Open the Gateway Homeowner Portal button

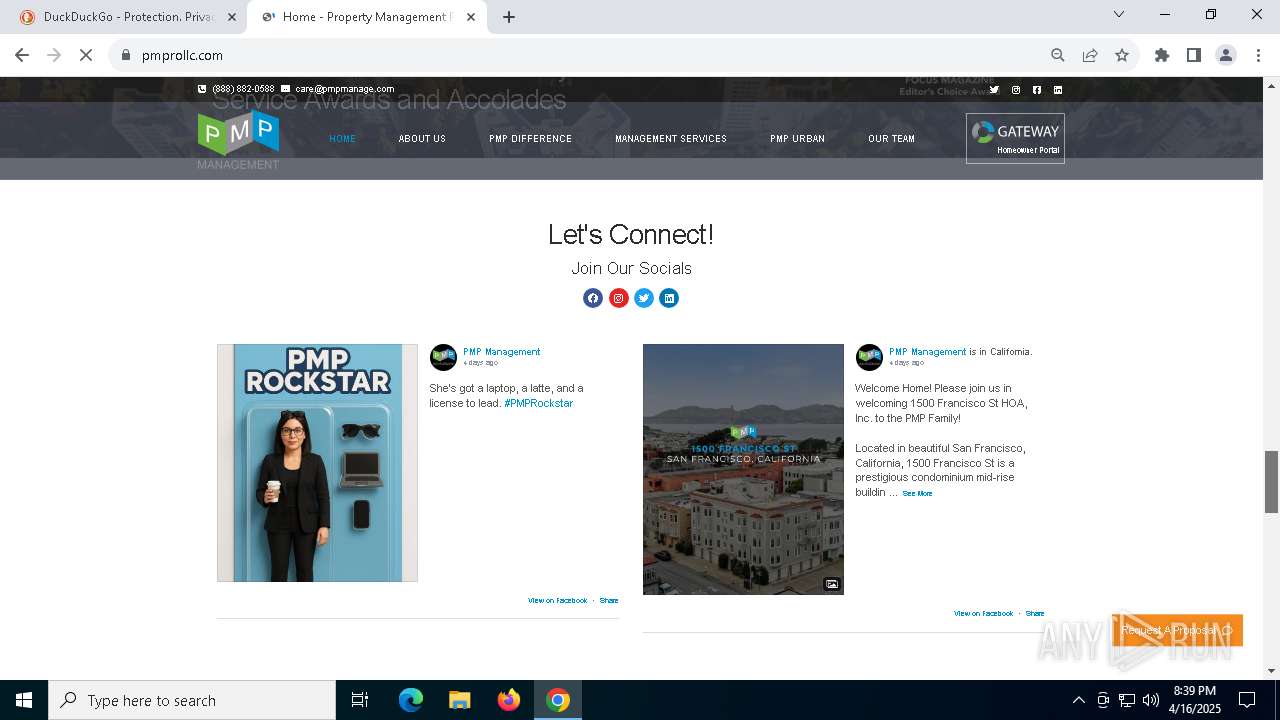(x=1015, y=138)
